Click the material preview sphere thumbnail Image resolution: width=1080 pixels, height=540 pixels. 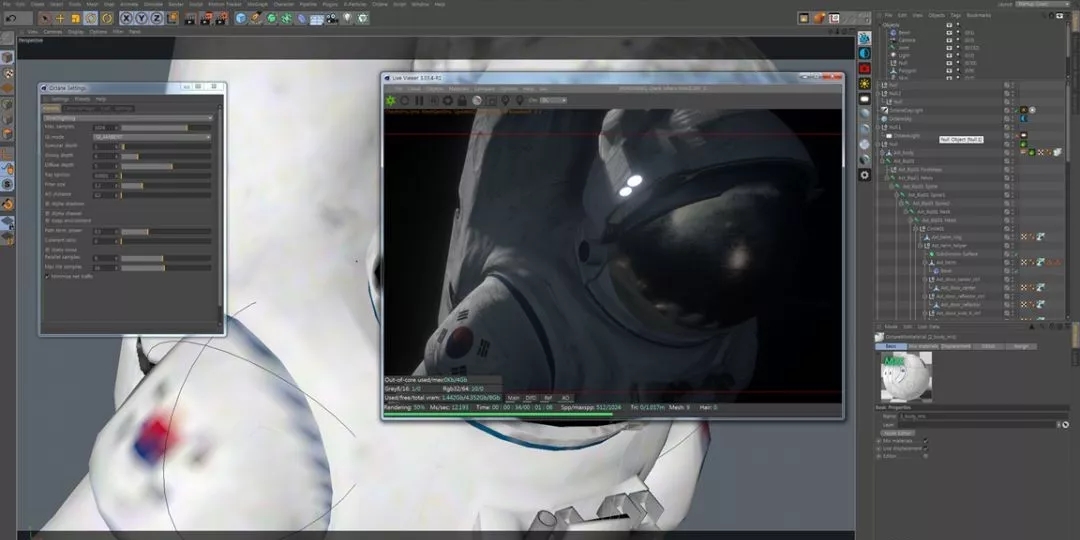coord(906,377)
